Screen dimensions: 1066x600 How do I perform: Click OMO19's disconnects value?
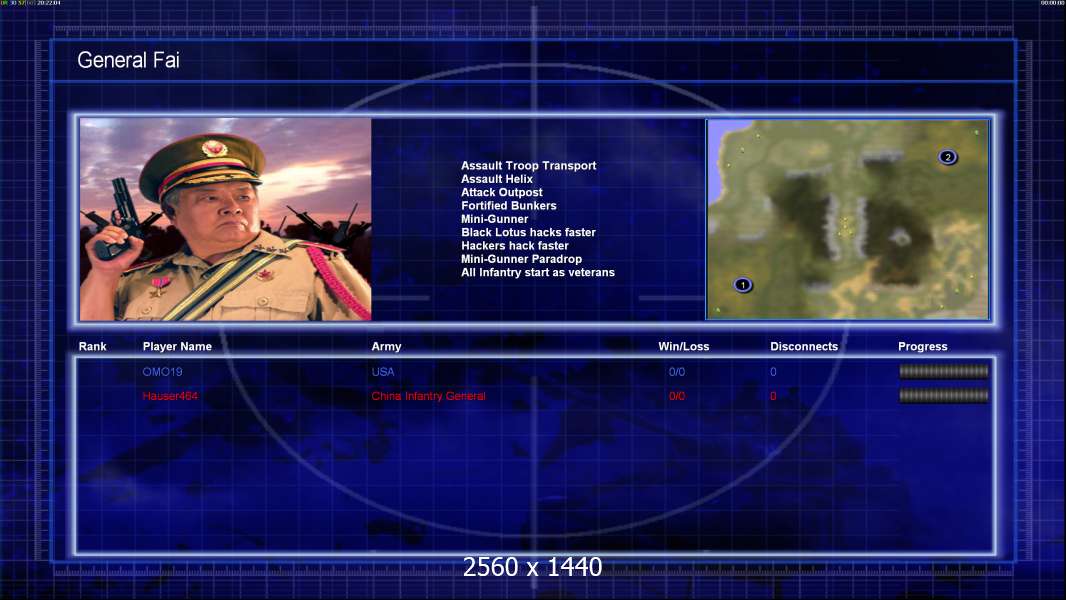point(773,372)
